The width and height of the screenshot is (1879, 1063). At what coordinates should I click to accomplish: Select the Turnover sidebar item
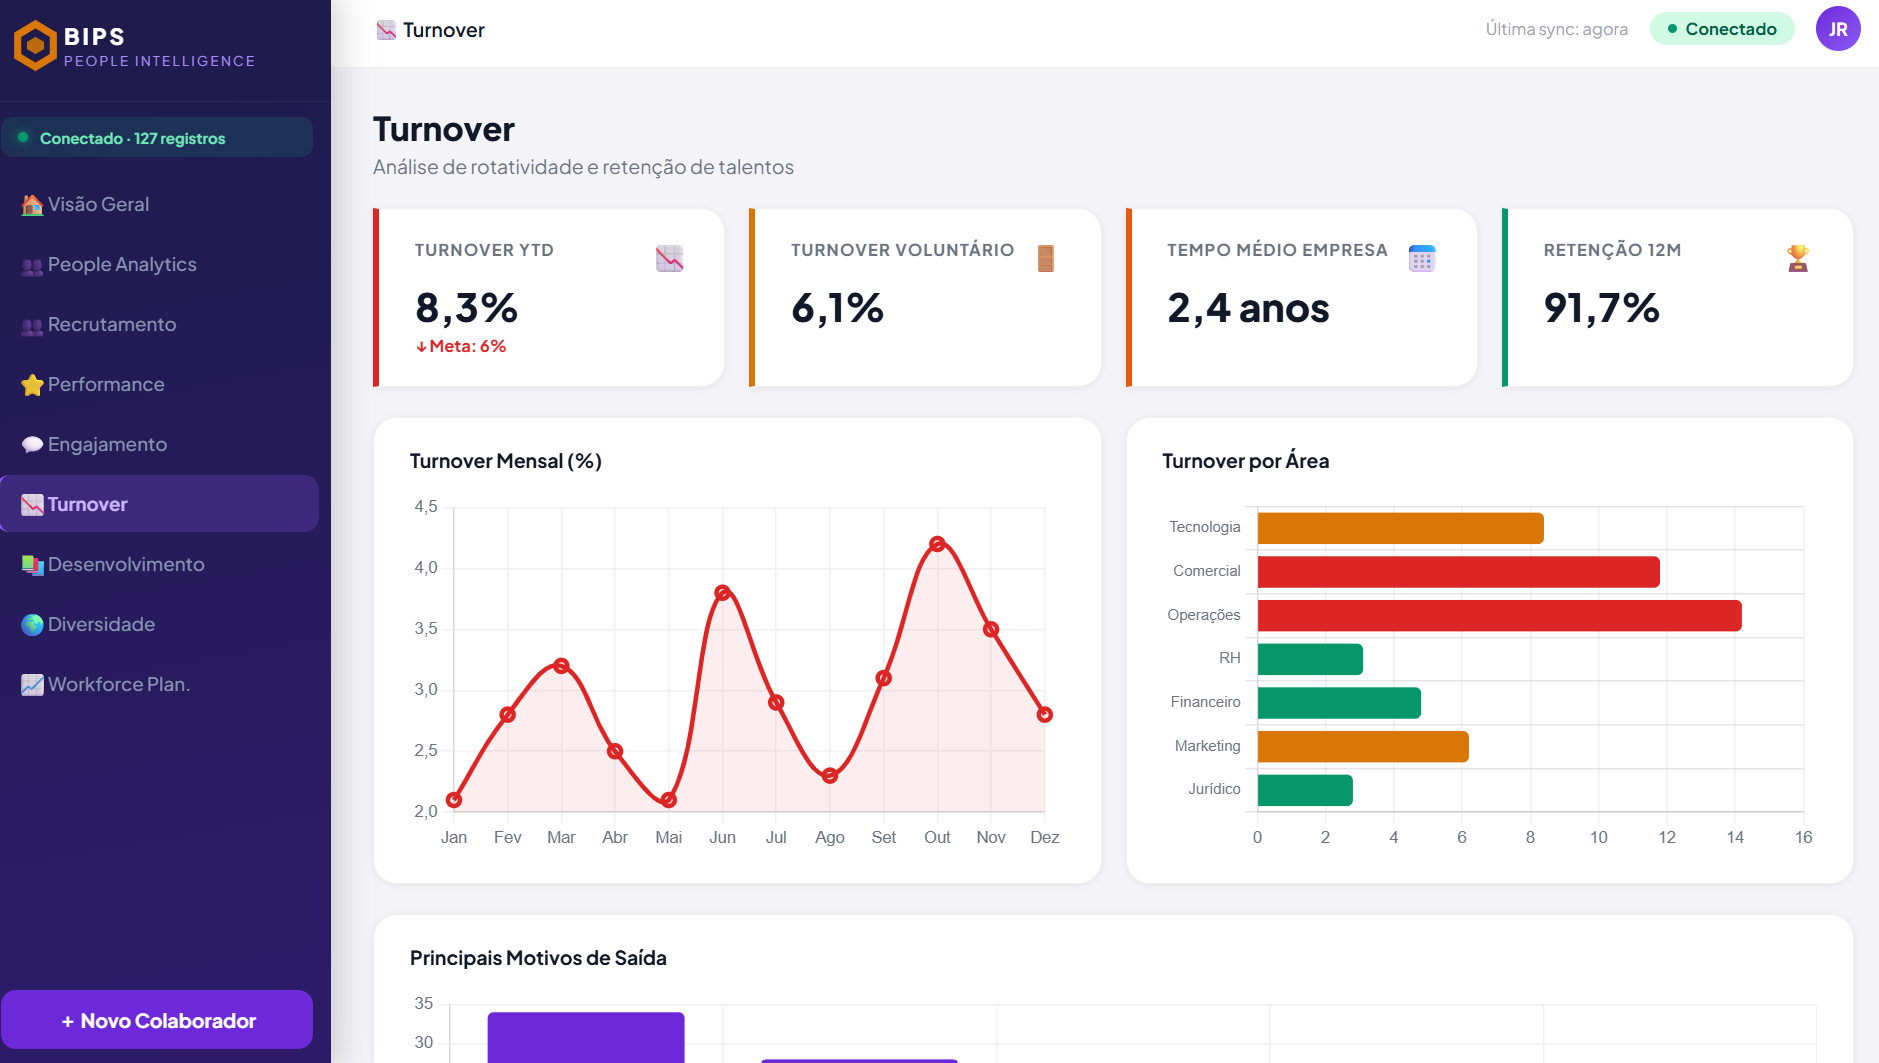click(x=160, y=504)
